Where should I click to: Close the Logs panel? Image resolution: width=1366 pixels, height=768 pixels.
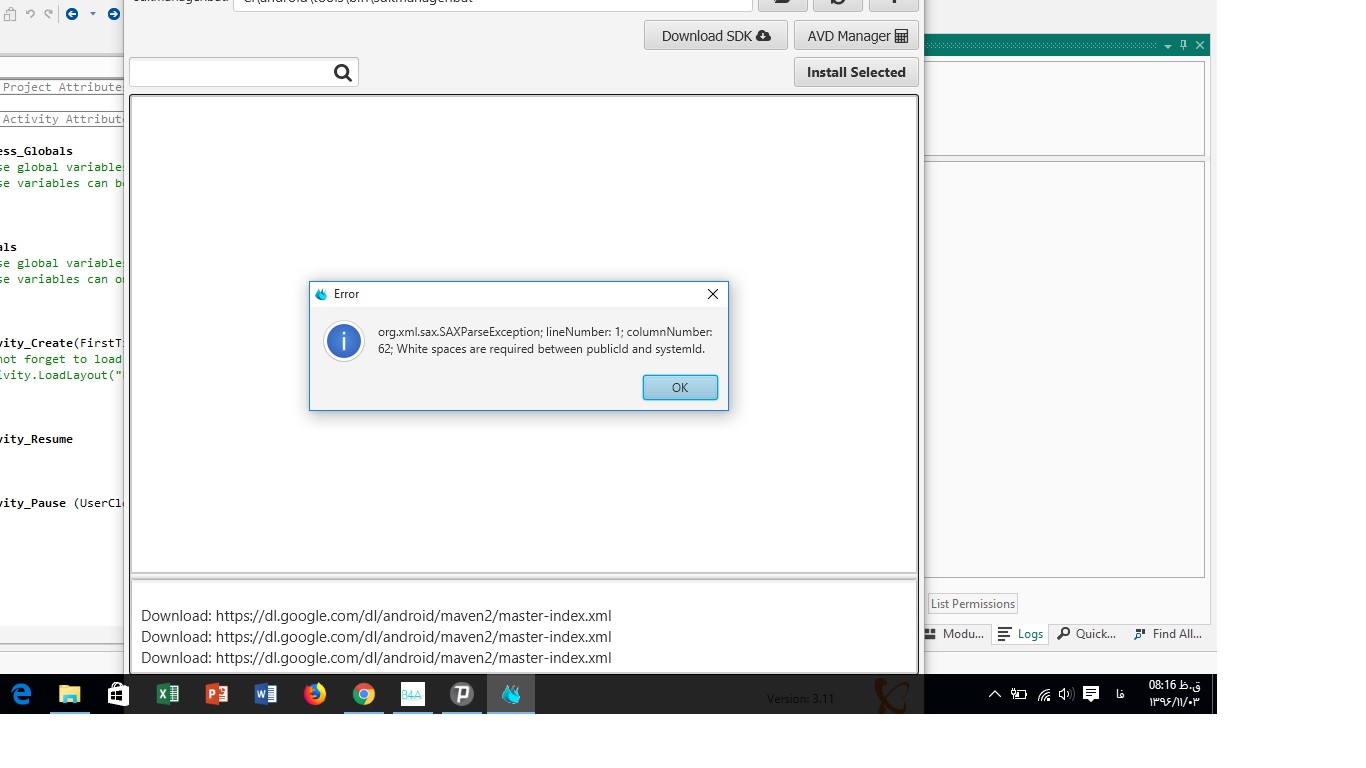point(1200,45)
